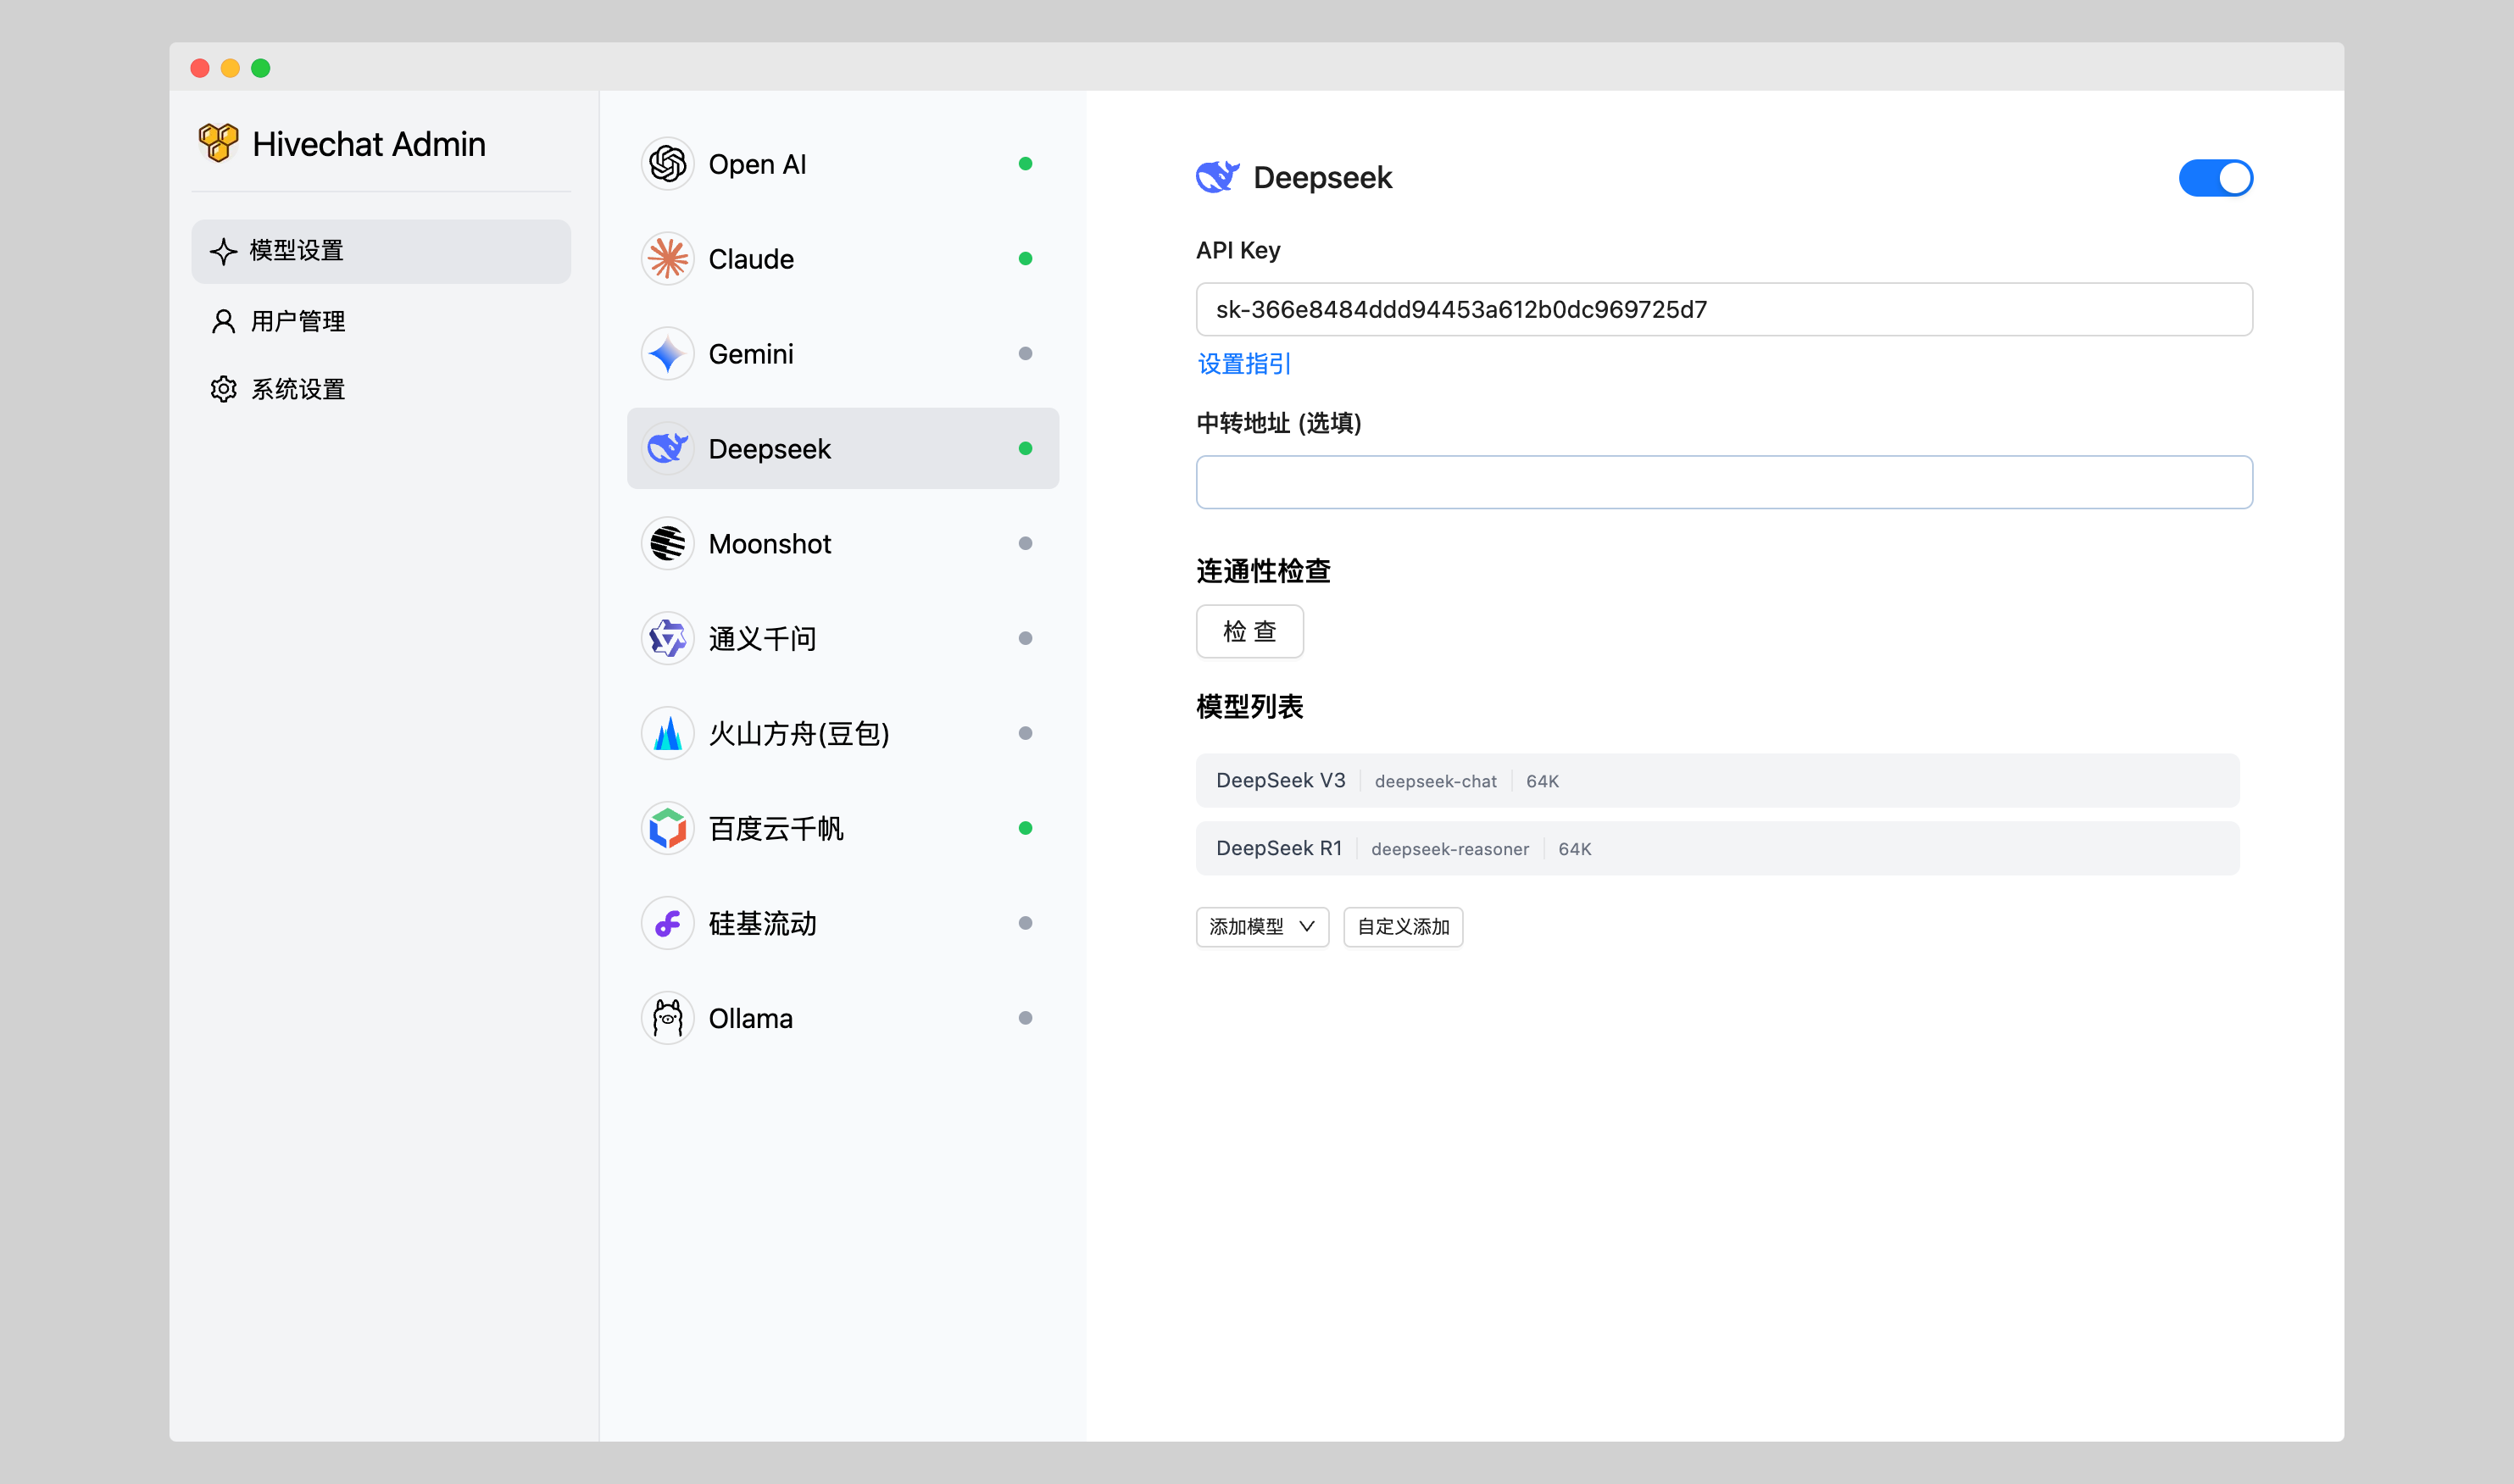The width and height of the screenshot is (2514, 1484).
Task: Click the 自定义添加 button
Action: click(x=1402, y=927)
